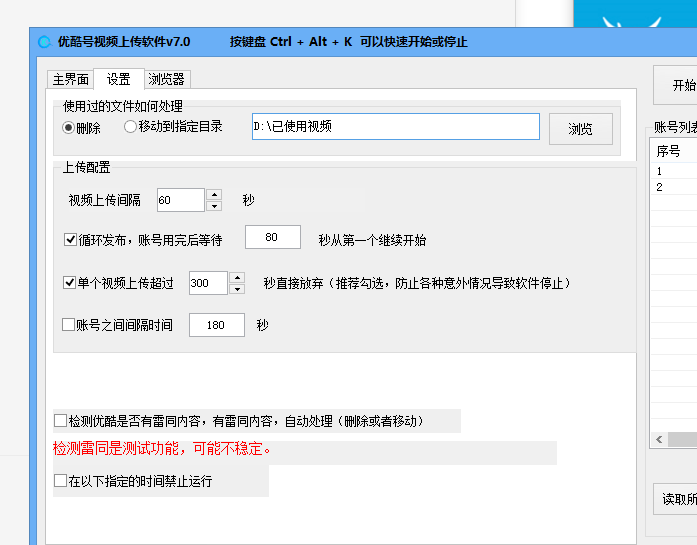Enable 检测优酷是否有雷同内容 checkbox
Screen dimensions: 697x545
[60, 421]
